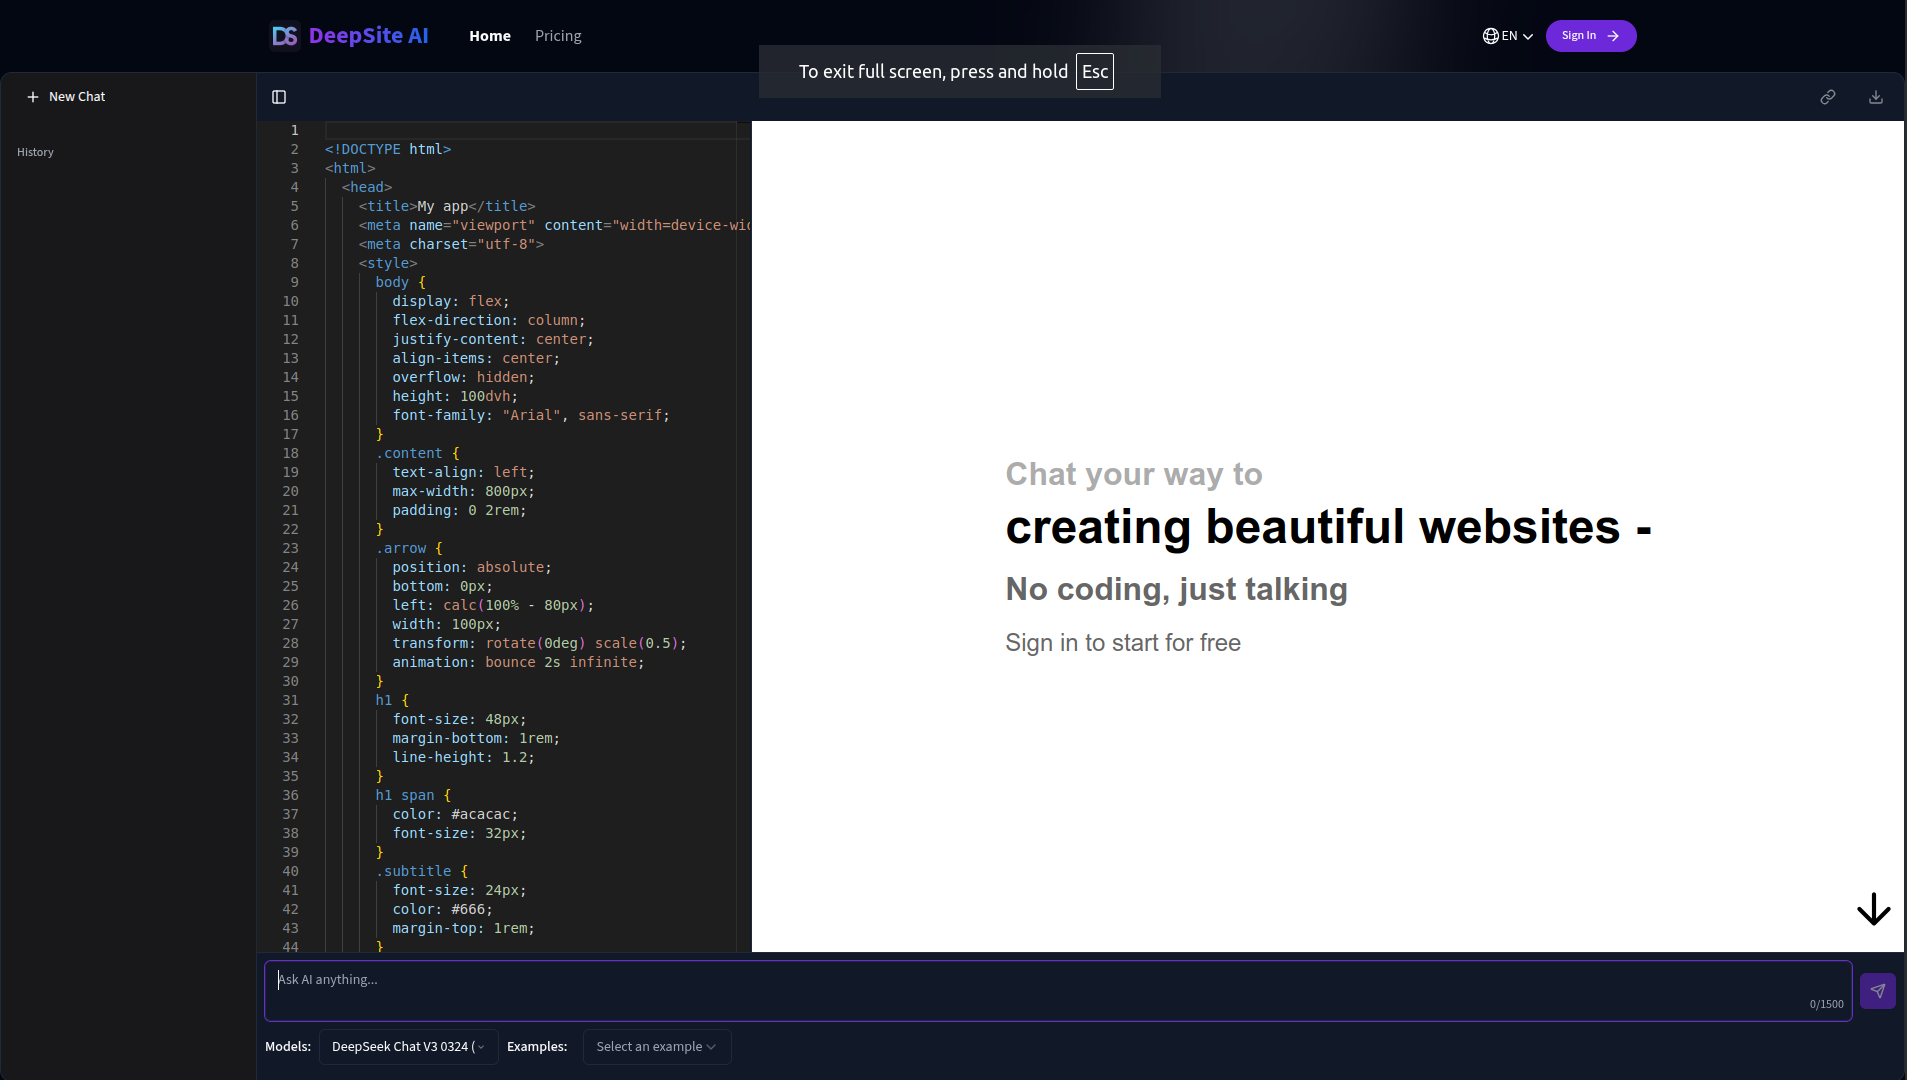
Task: Click the 0/1500 character counter
Action: click(1826, 1004)
